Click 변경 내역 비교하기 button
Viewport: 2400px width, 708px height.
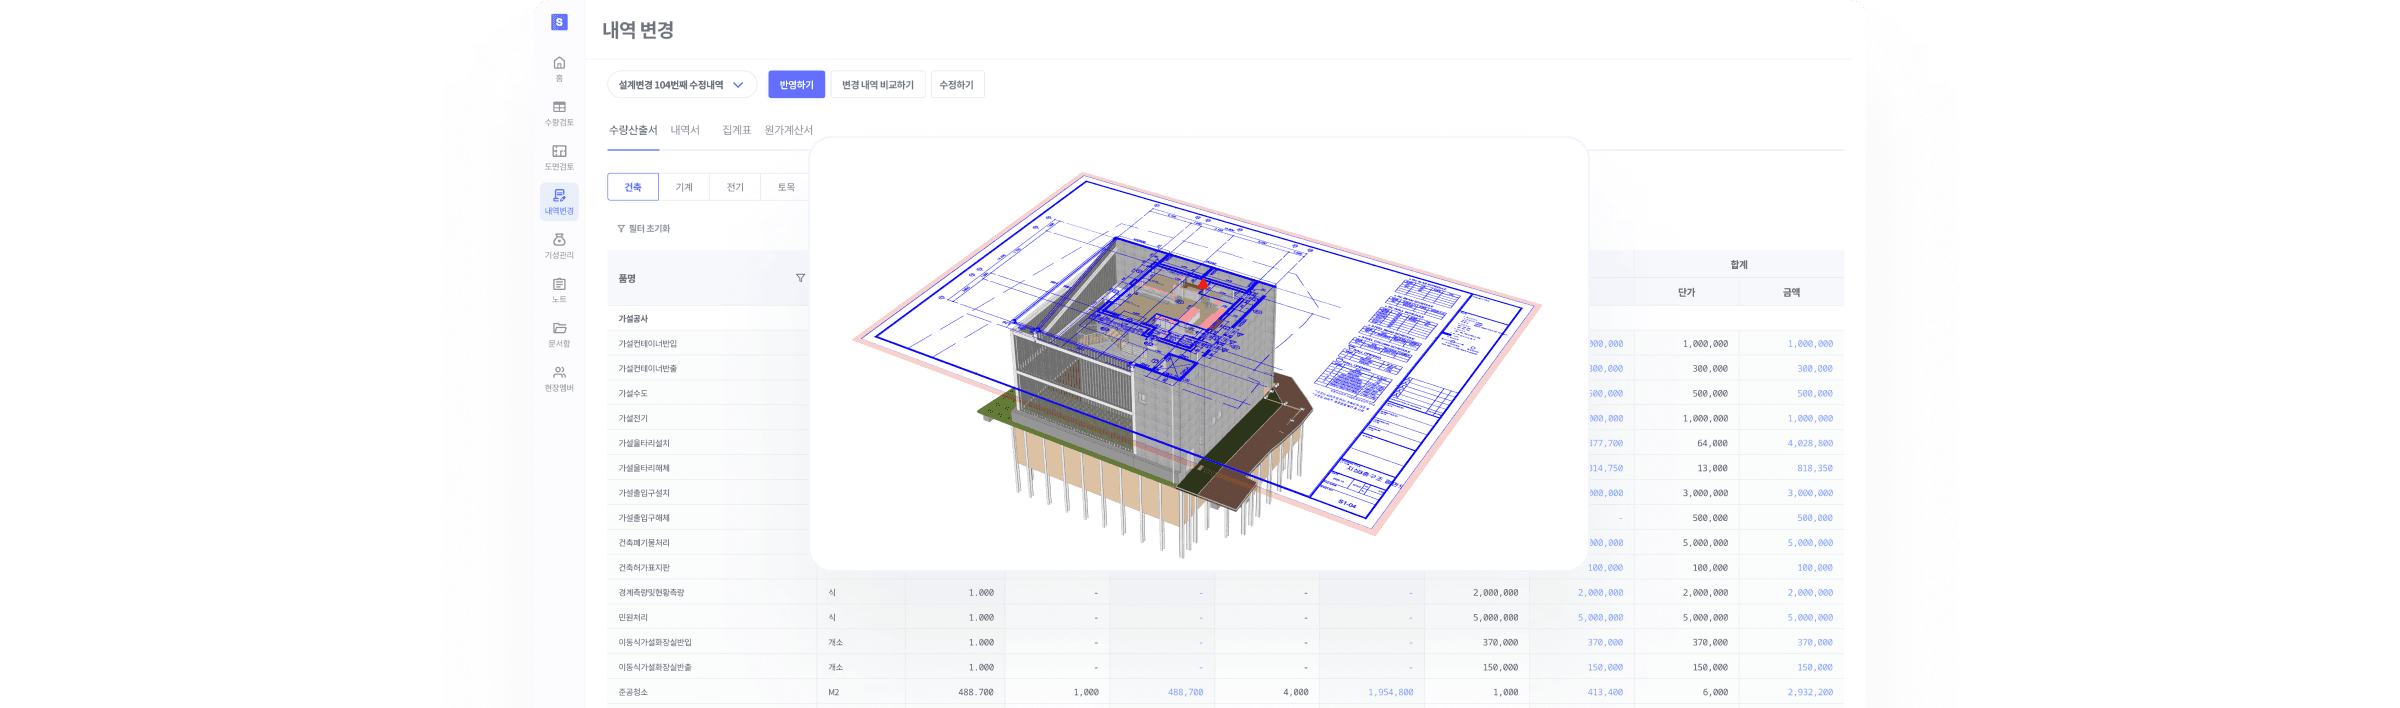click(877, 85)
